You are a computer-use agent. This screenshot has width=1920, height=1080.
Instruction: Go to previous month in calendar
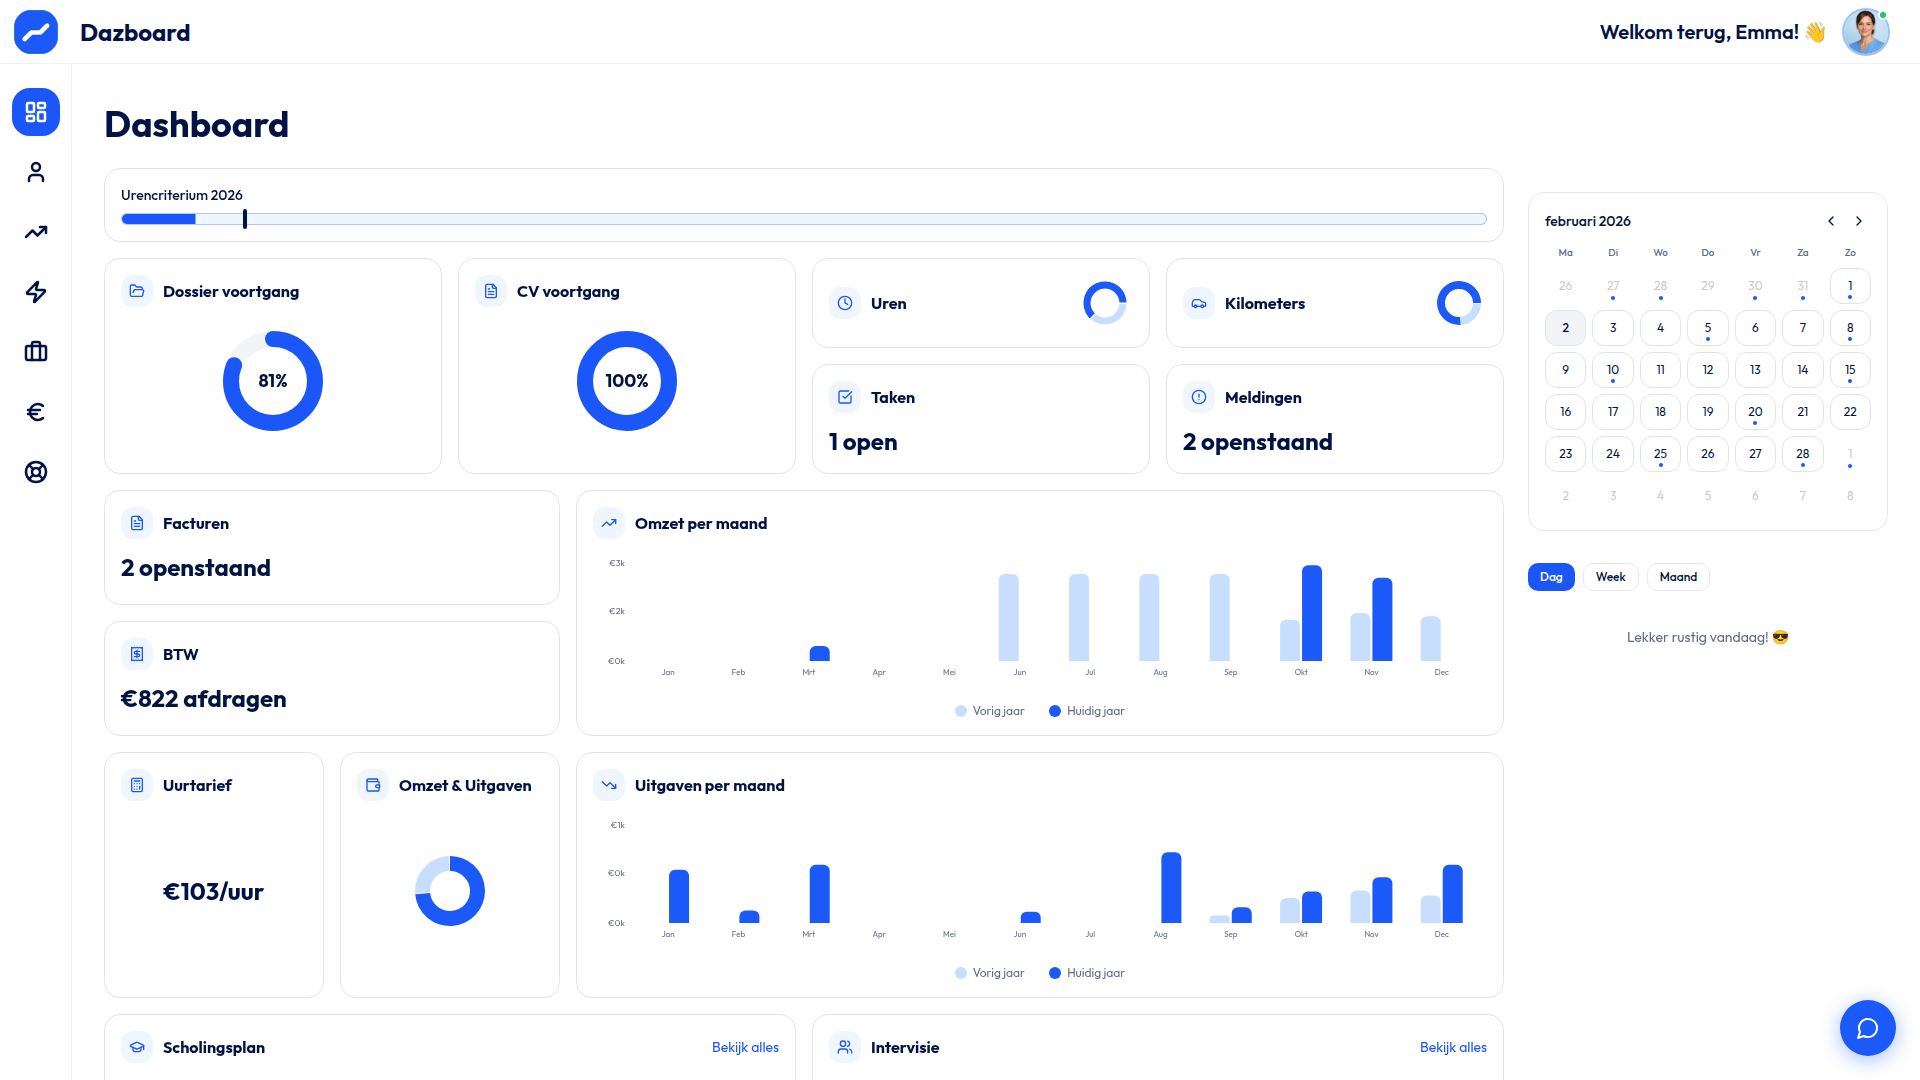(1831, 221)
